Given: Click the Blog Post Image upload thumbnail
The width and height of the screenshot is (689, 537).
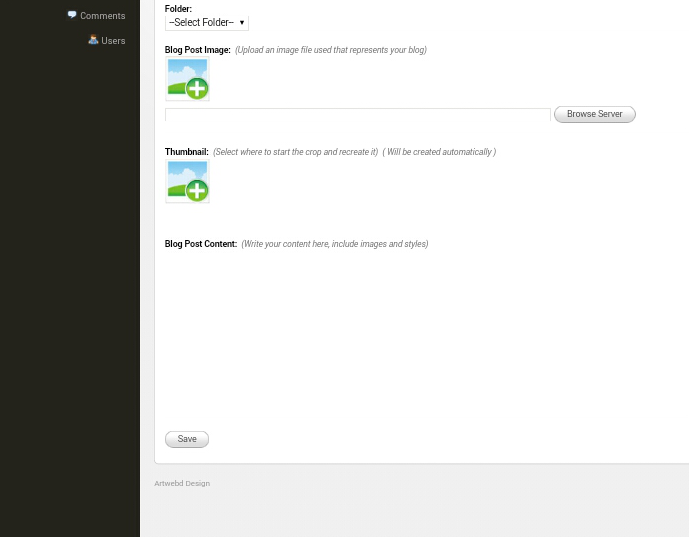Looking at the screenshot, I should tap(187, 79).
